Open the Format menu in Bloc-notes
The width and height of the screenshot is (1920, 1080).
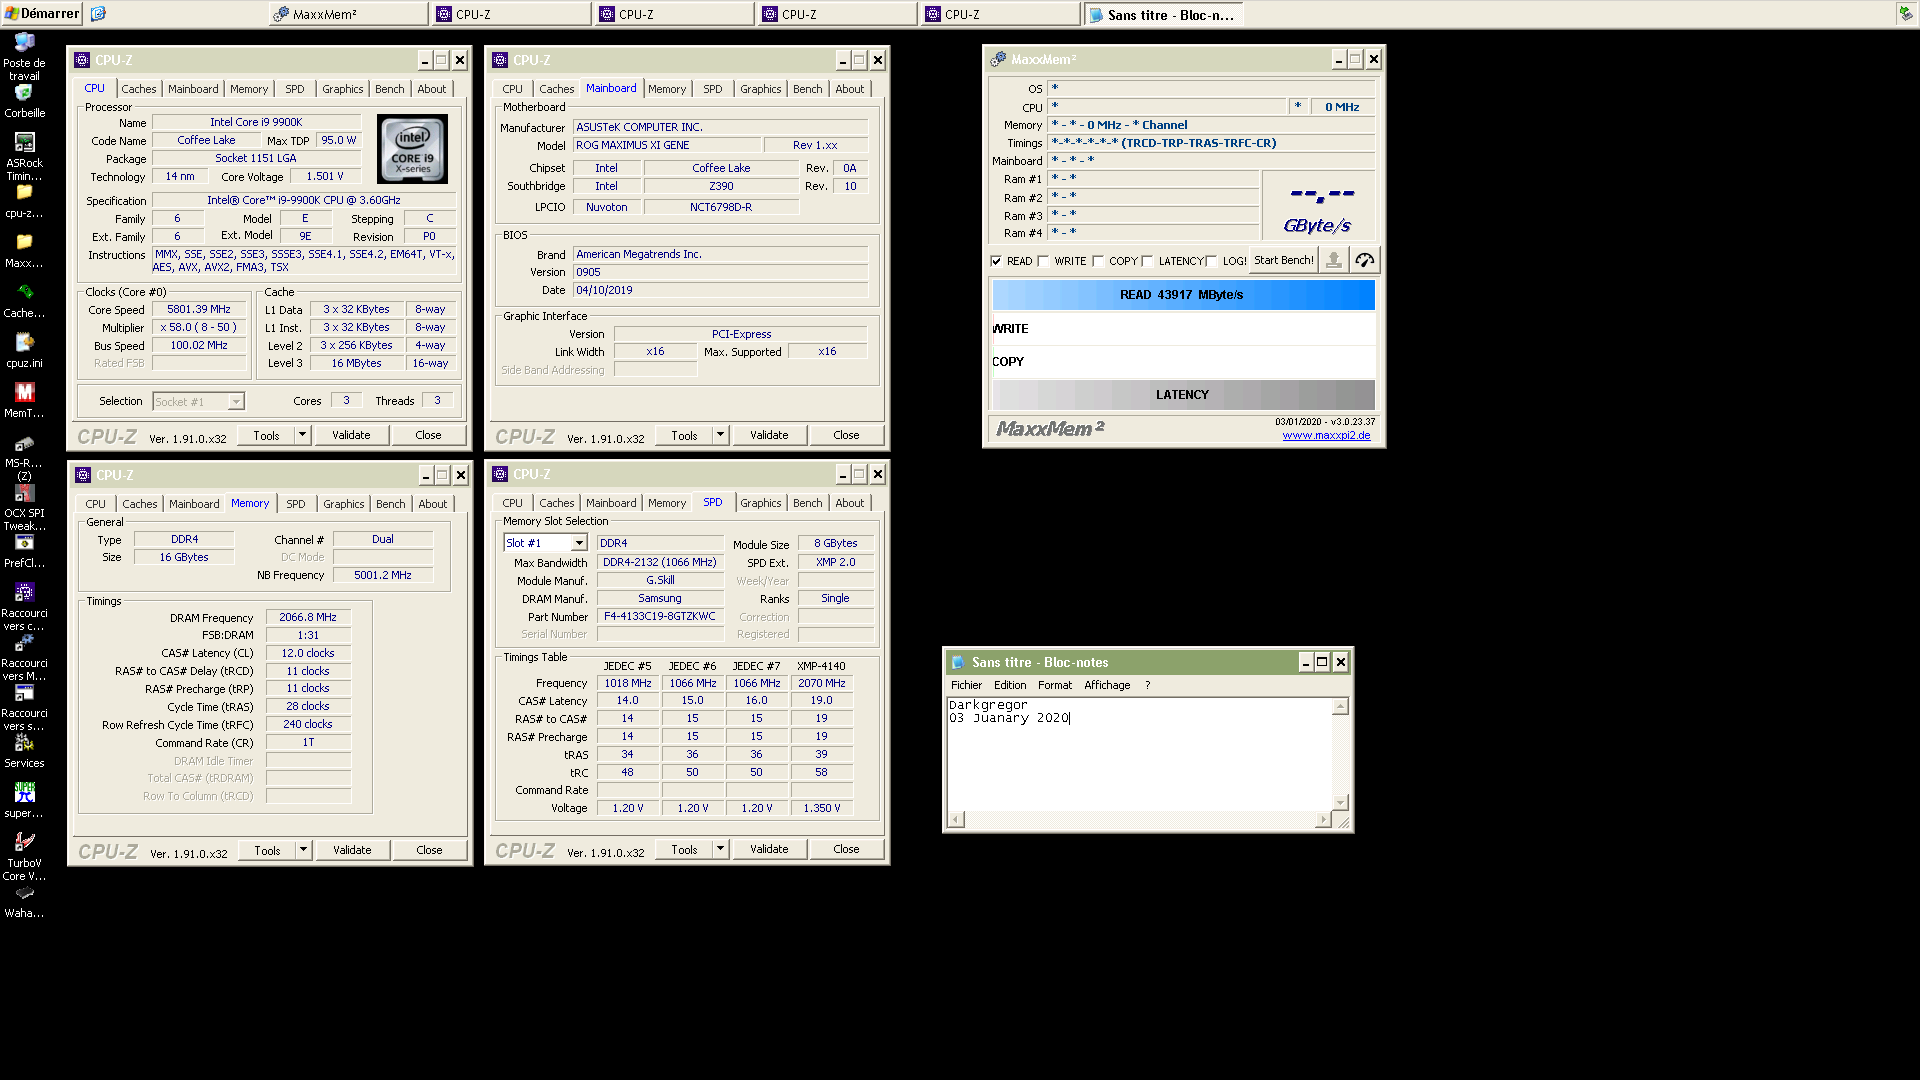coord(1055,685)
